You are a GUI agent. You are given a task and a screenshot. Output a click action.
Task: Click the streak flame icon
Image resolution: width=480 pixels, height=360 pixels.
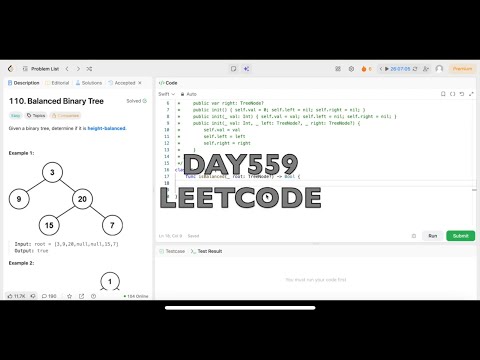pos(364,69)
